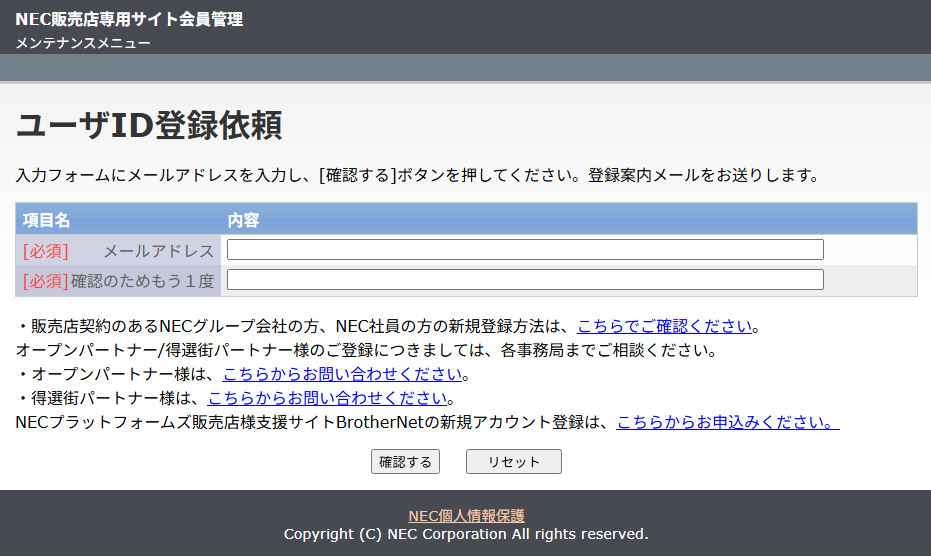Image resolution: width=931 pixels, height=557 pixels.
Task: Click the メンテナンスメニュー header text
Action: tap(83, 43)
